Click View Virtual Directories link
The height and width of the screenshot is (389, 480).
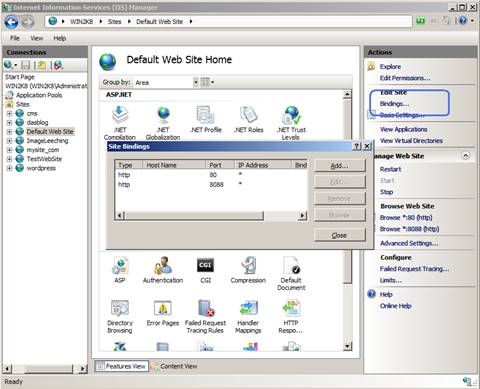click(411, 141)
